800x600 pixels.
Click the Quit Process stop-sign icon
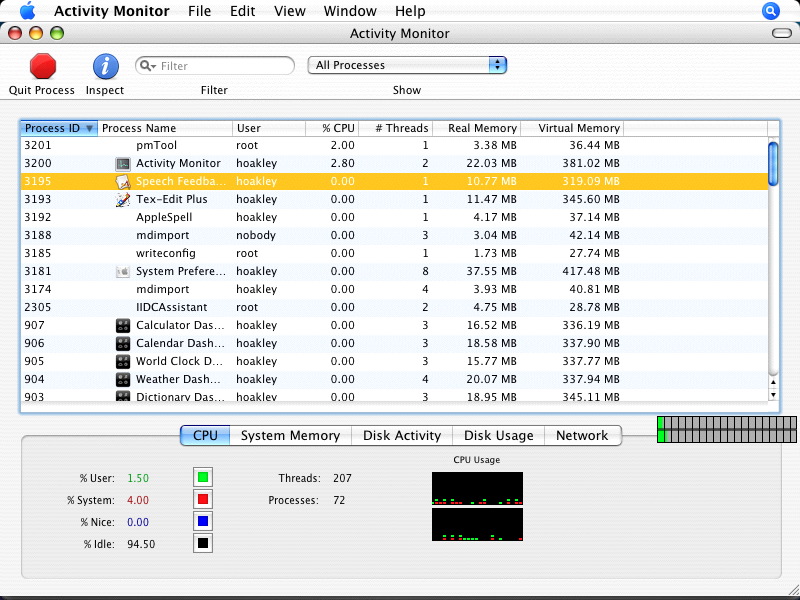click(x=43, y=67)
